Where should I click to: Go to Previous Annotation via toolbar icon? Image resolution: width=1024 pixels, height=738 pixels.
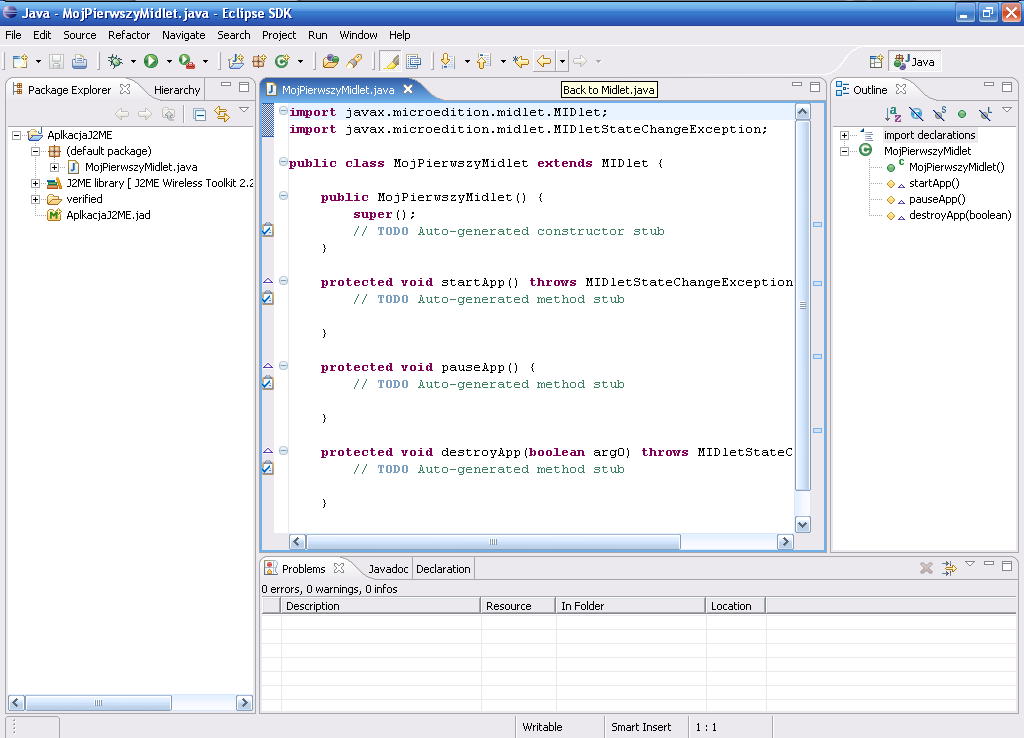coord(483,61)
